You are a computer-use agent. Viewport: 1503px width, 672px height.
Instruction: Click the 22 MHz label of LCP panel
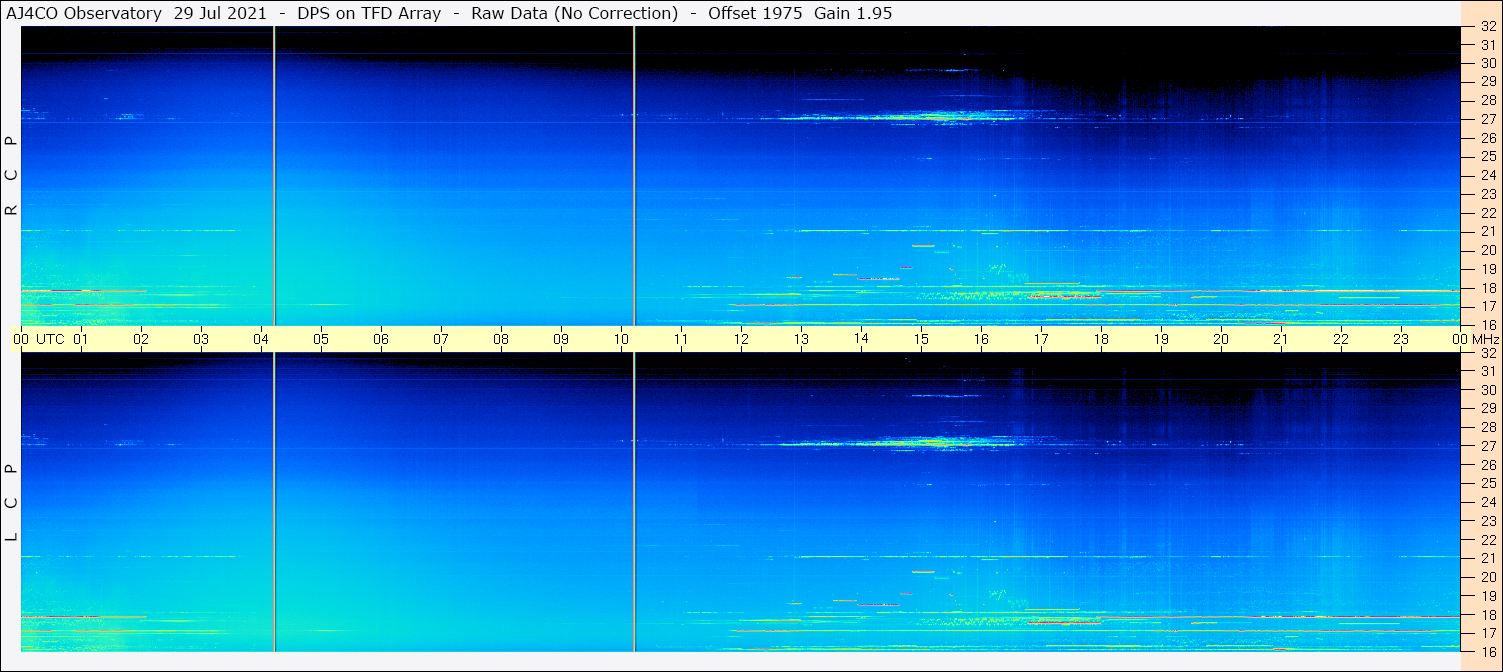click(1487, 539)
